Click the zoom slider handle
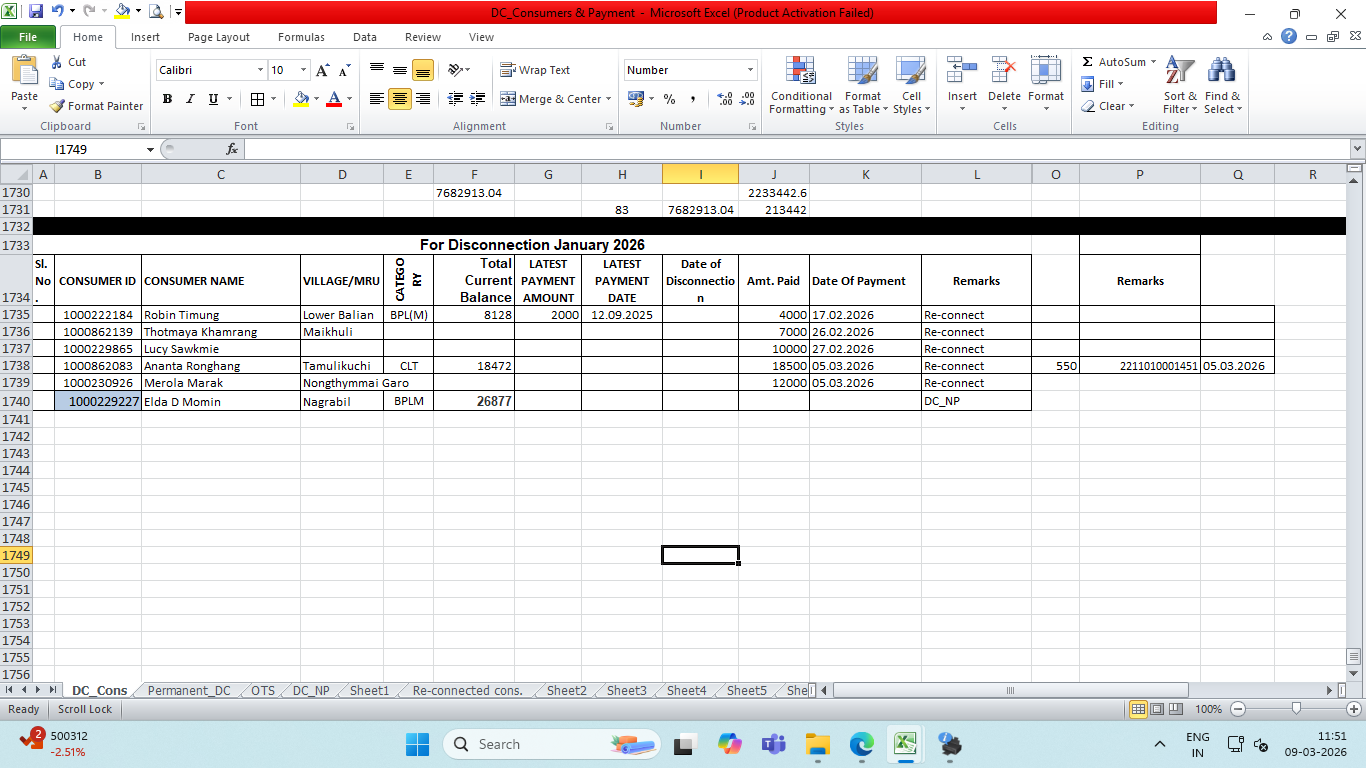The width and height of the screenshot is (1366, 768). click(x=1296, y=709)
